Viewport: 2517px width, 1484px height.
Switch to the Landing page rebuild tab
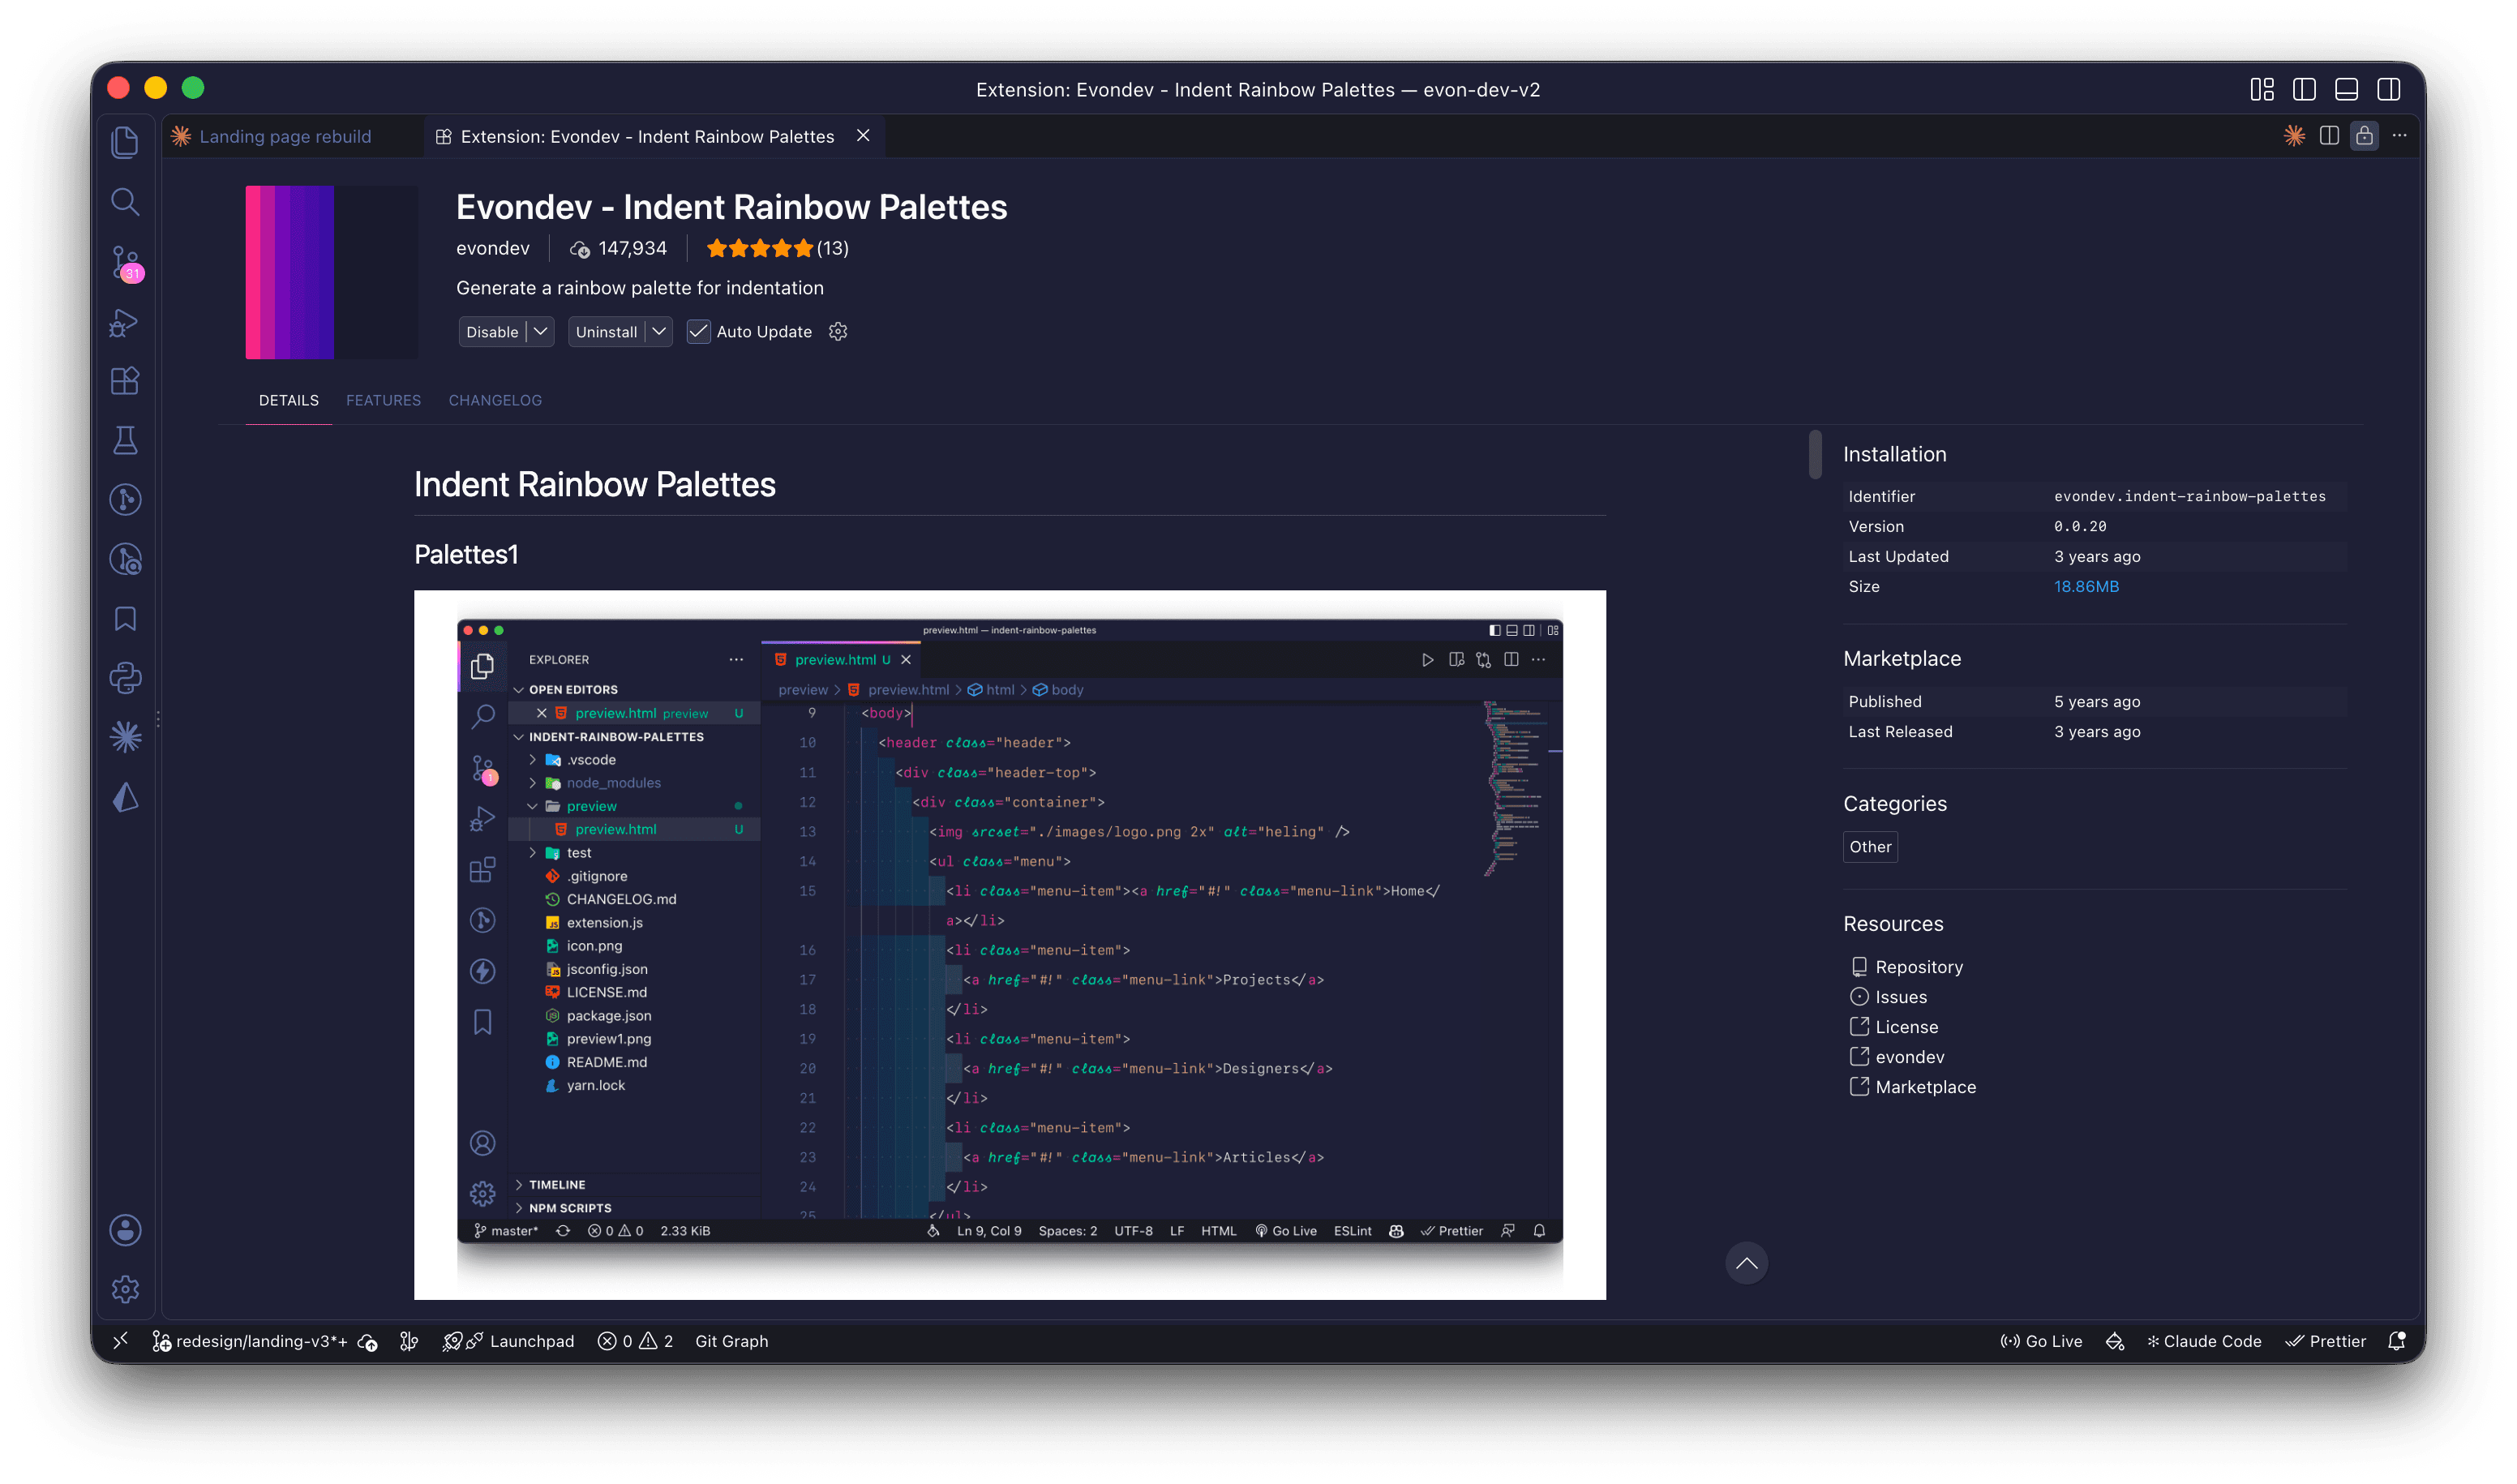pyautogui.click(x=285, y=136)
